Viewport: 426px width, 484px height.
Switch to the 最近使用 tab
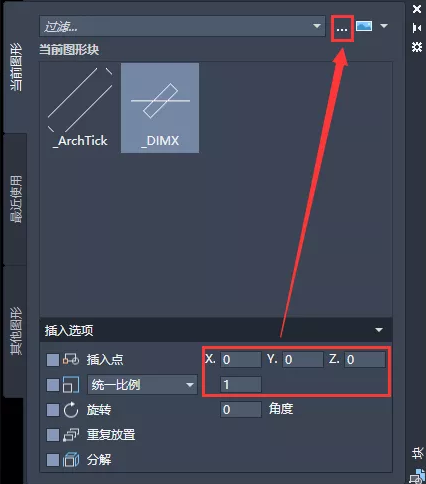(x=15, y=199)
